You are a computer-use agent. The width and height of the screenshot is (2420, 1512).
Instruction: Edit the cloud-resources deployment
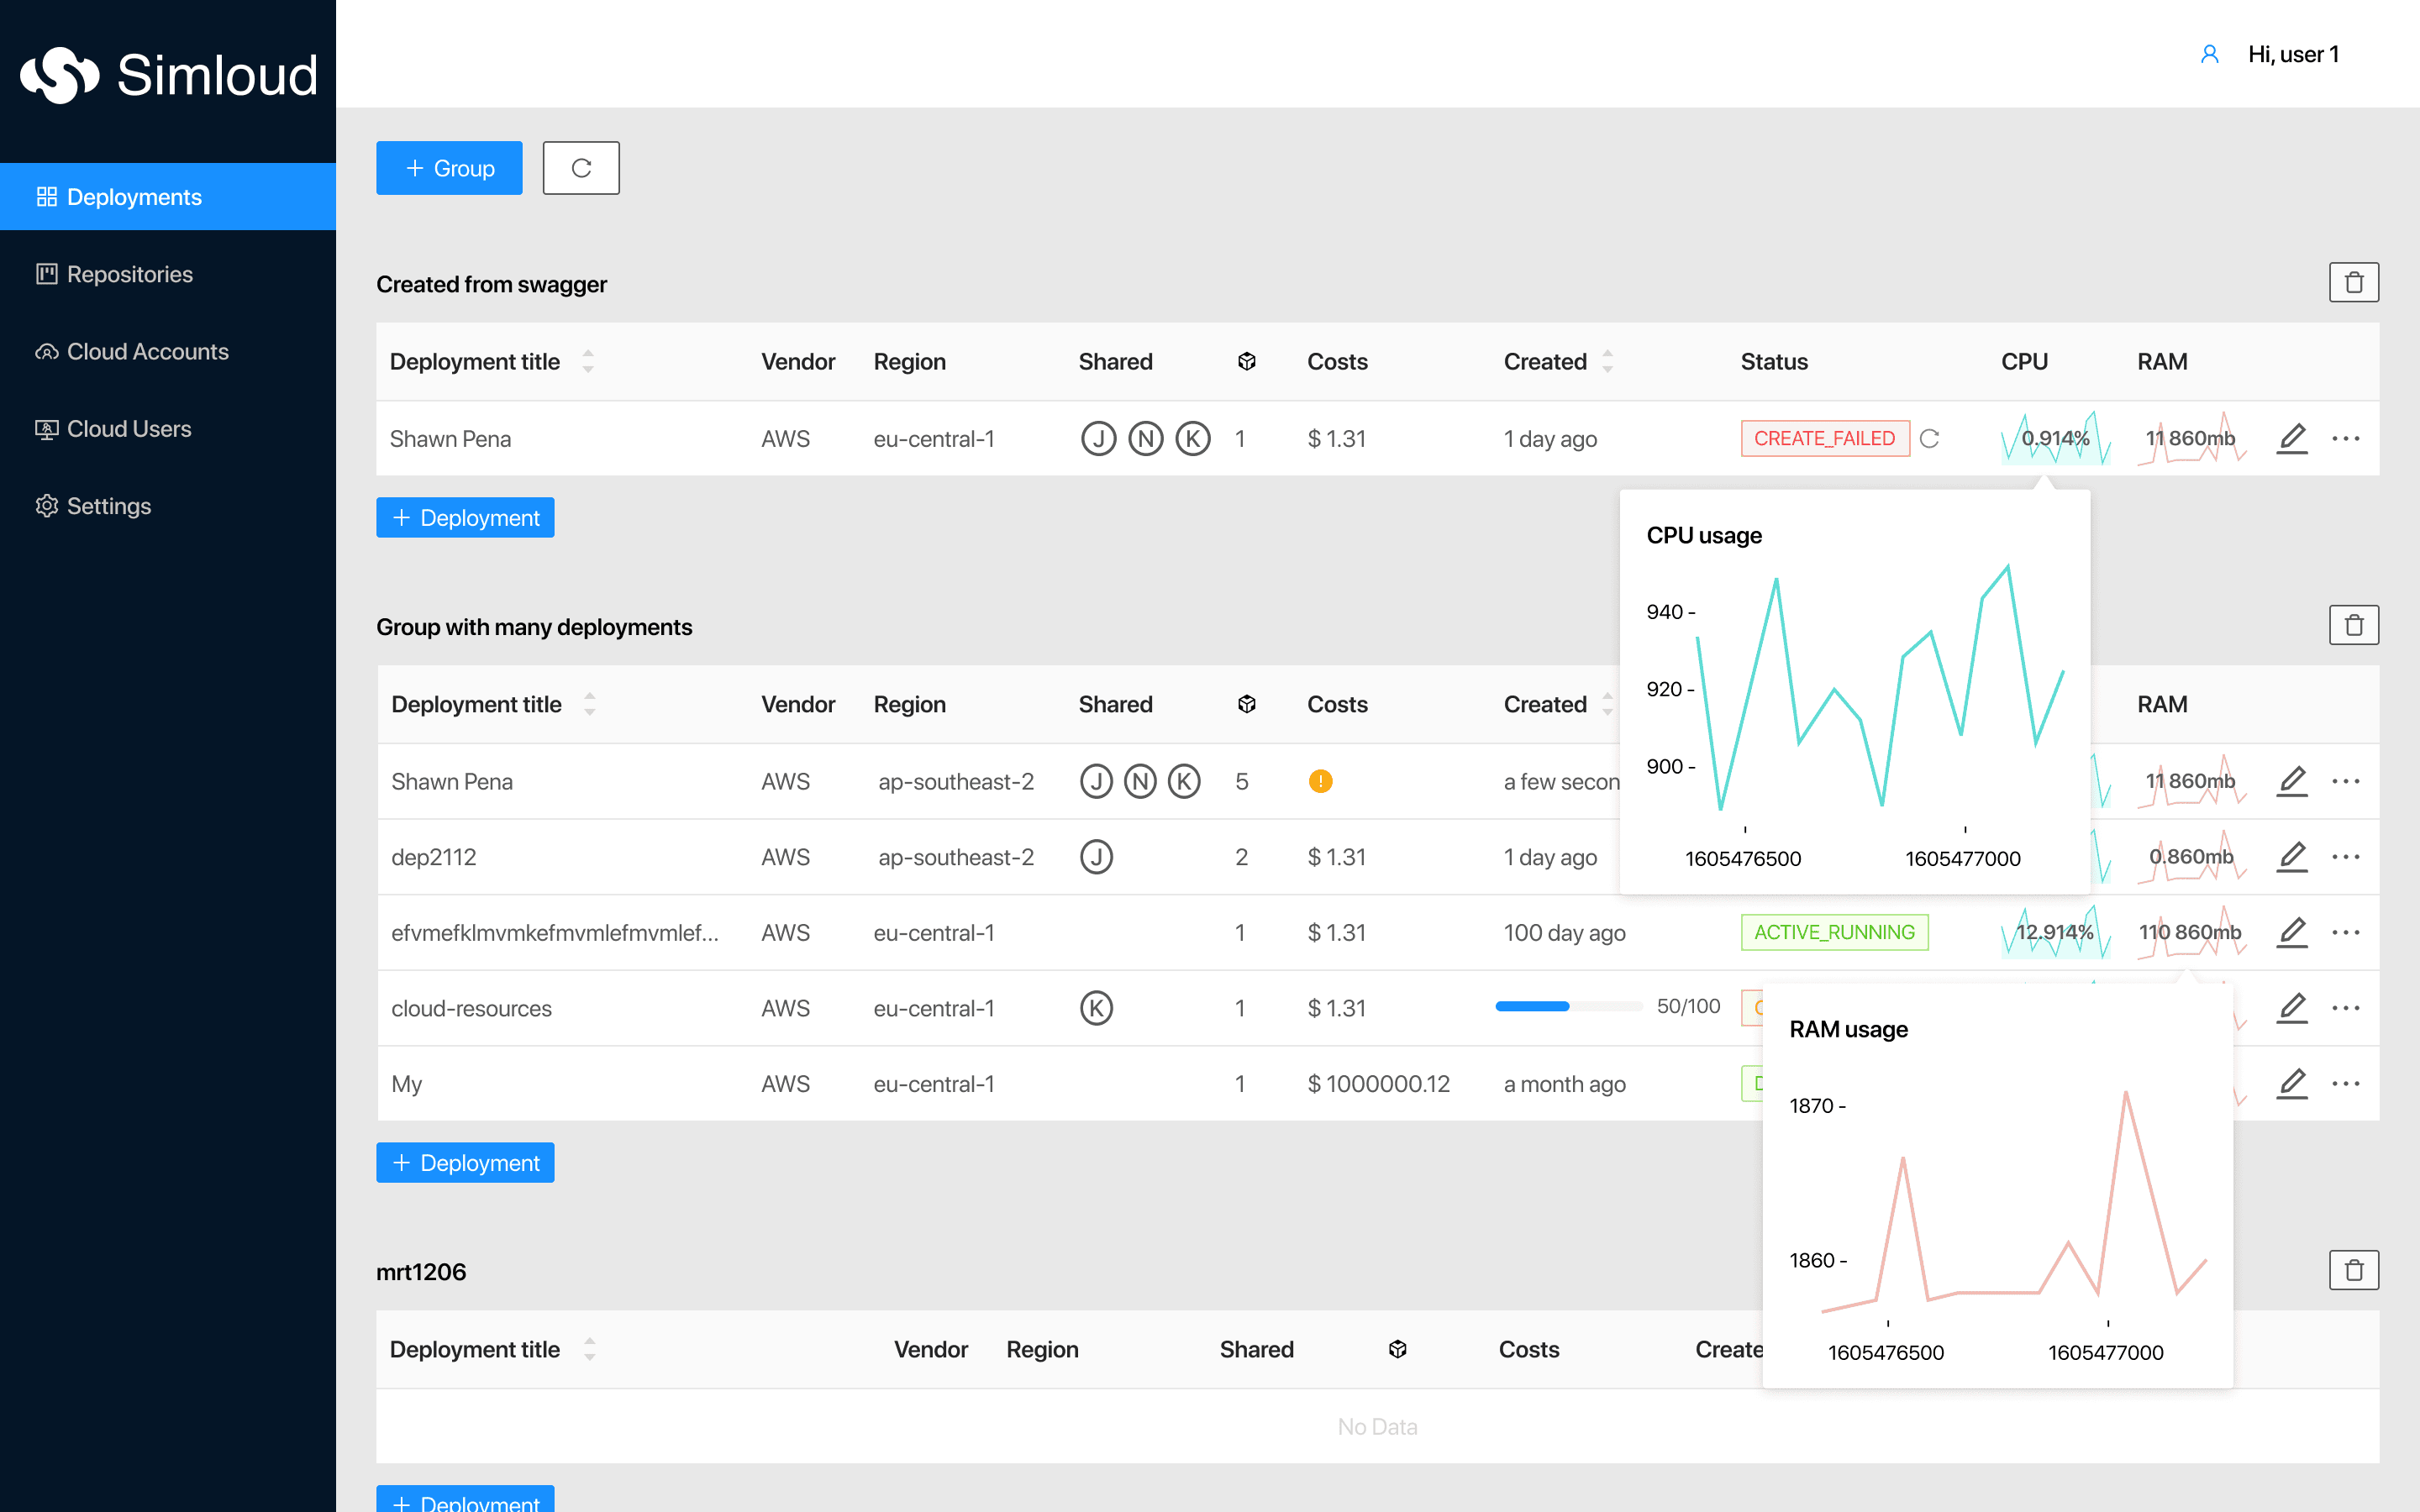2292,1008
